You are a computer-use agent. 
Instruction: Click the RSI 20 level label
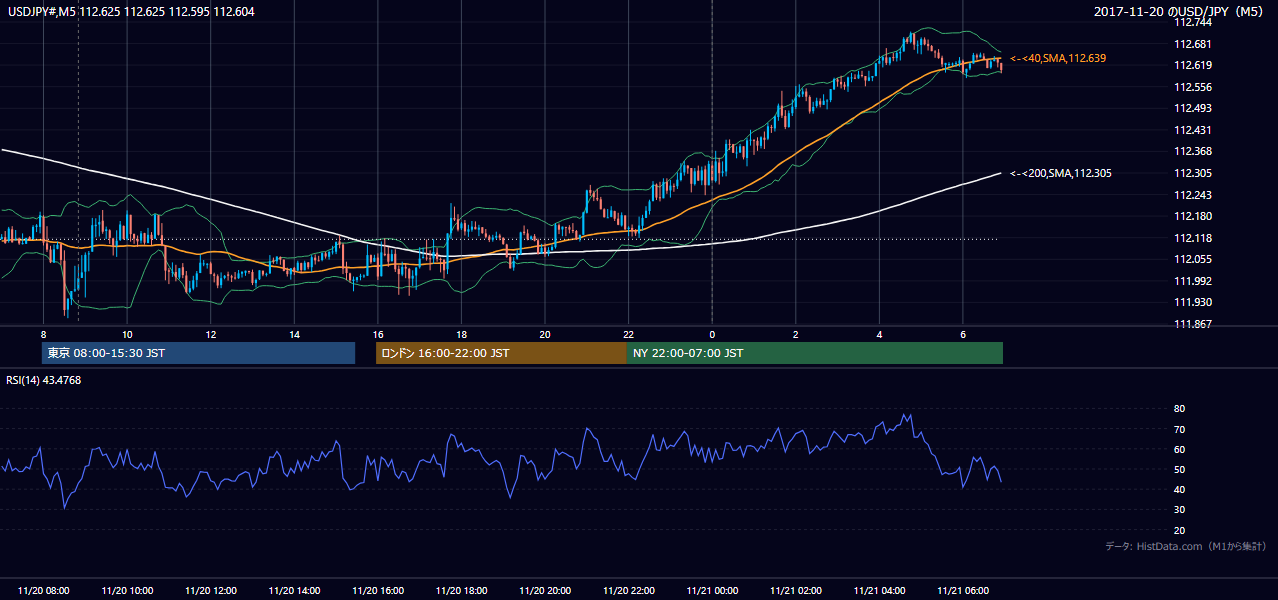pyautogui.click(x=1179, y=530)
